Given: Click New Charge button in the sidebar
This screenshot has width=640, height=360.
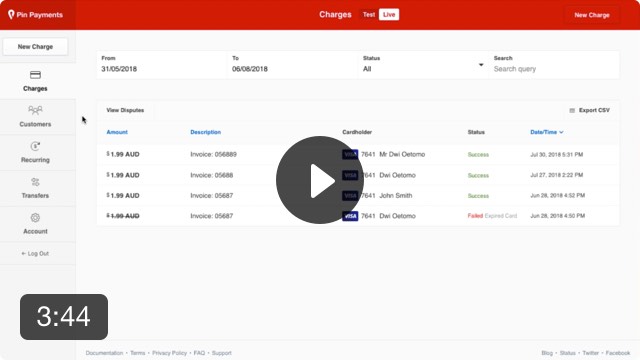Looking at the screenshot, I should pos(35,47).
